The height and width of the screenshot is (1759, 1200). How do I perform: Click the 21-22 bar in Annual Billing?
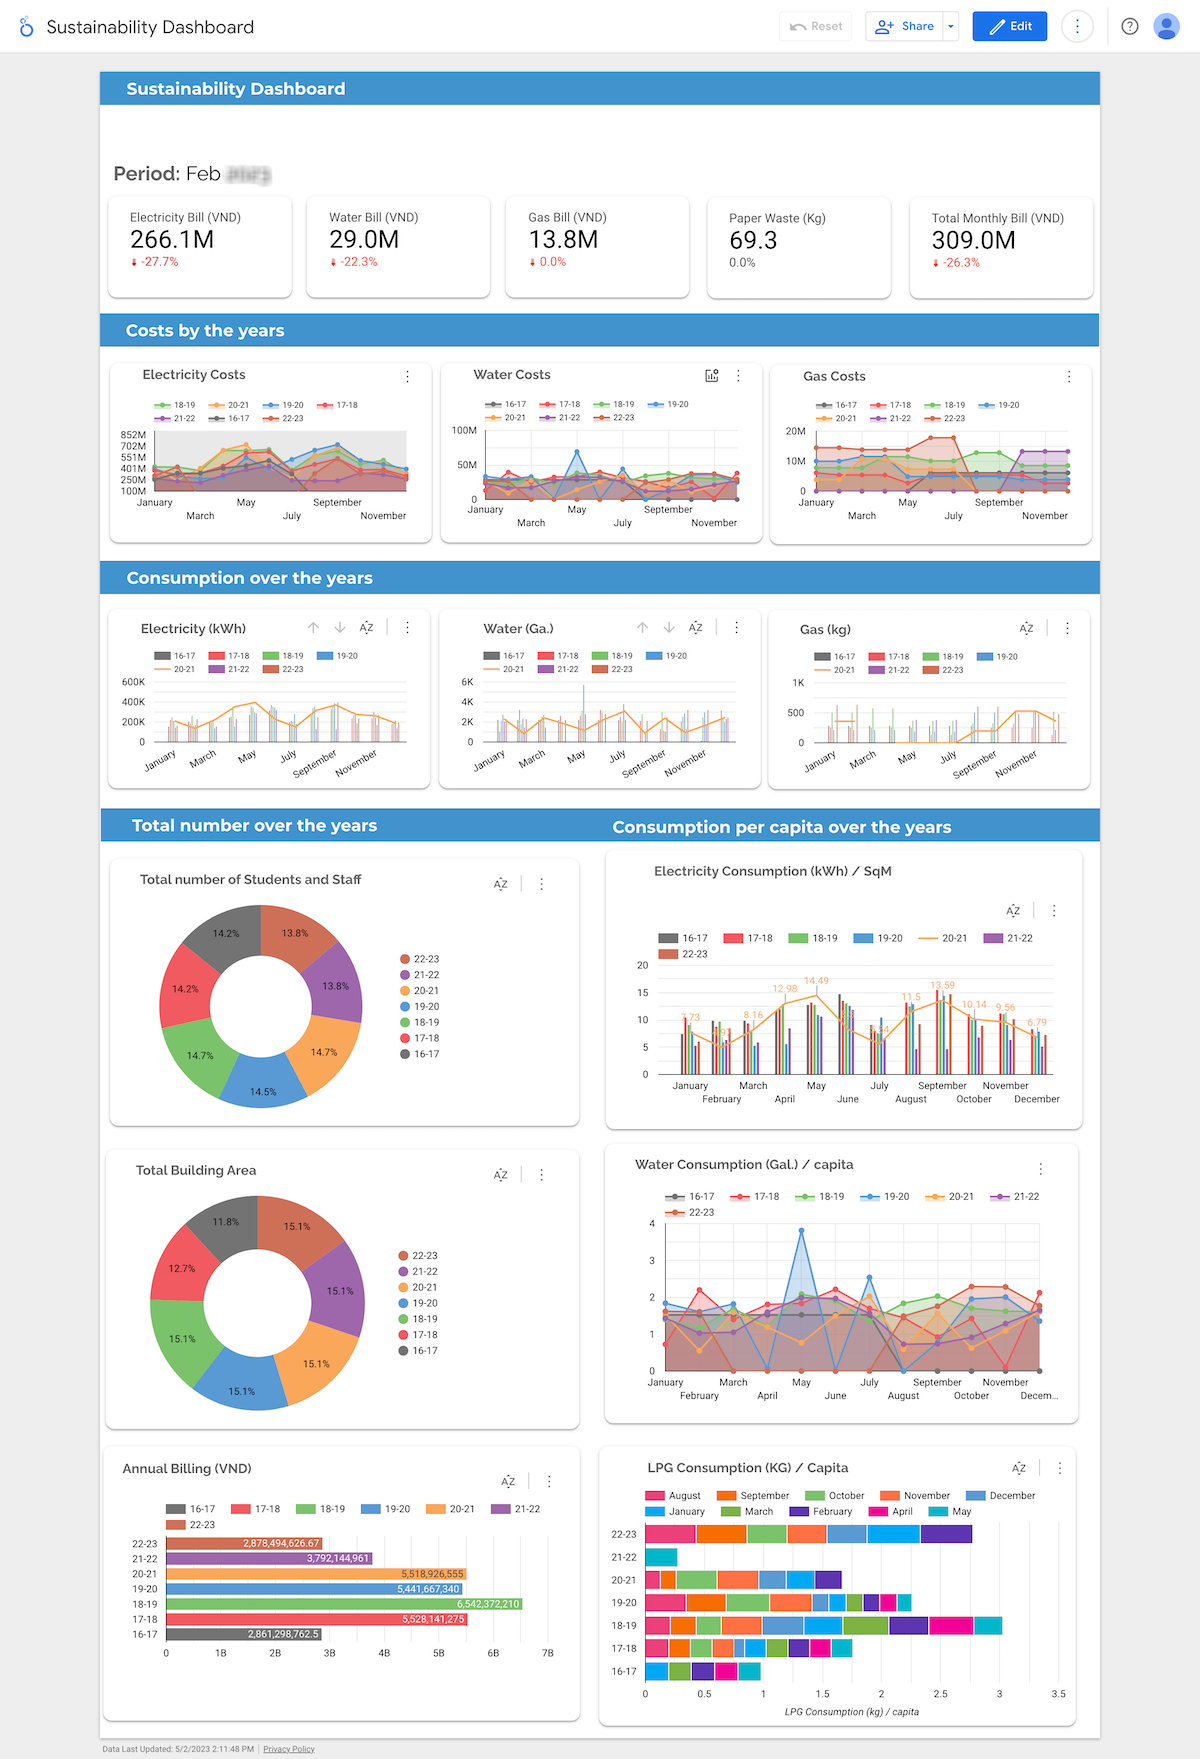click(x=269, y=1558)
